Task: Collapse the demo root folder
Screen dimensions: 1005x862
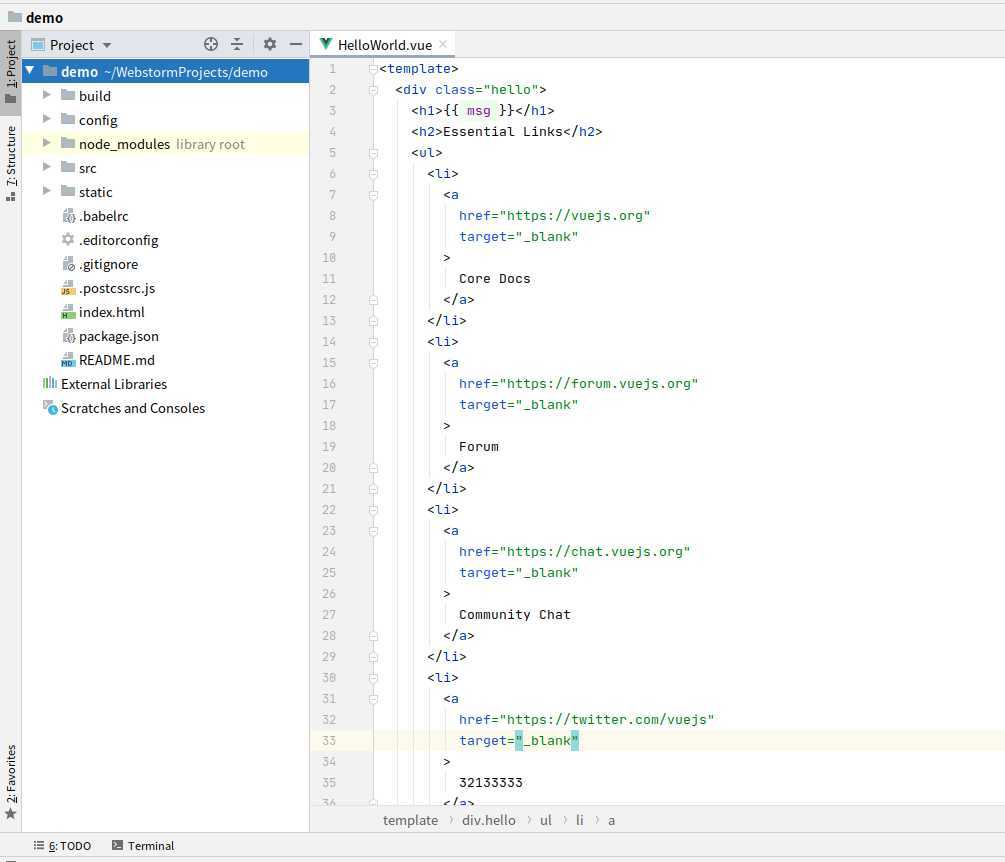Action: [29, 70]
